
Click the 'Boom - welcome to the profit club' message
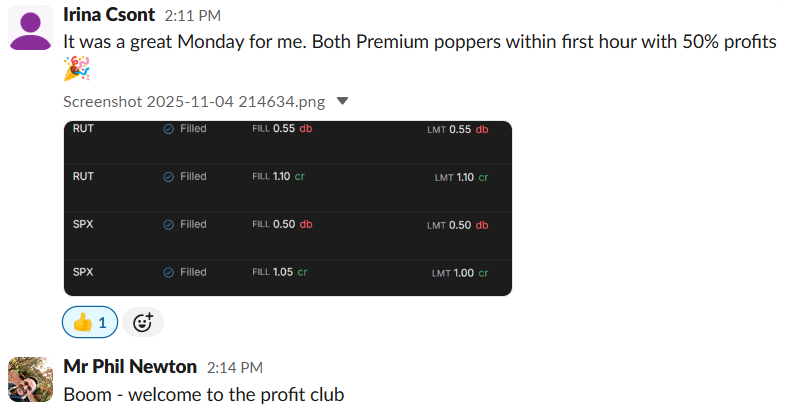[x=203, y=394]
